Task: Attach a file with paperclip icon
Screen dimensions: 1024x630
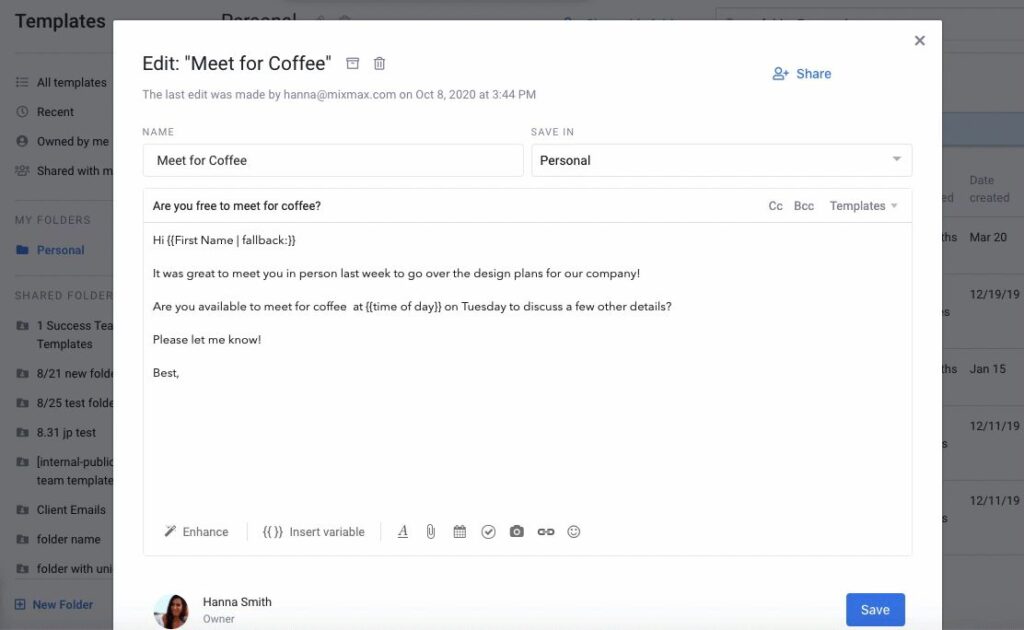Action: (431, 532)
